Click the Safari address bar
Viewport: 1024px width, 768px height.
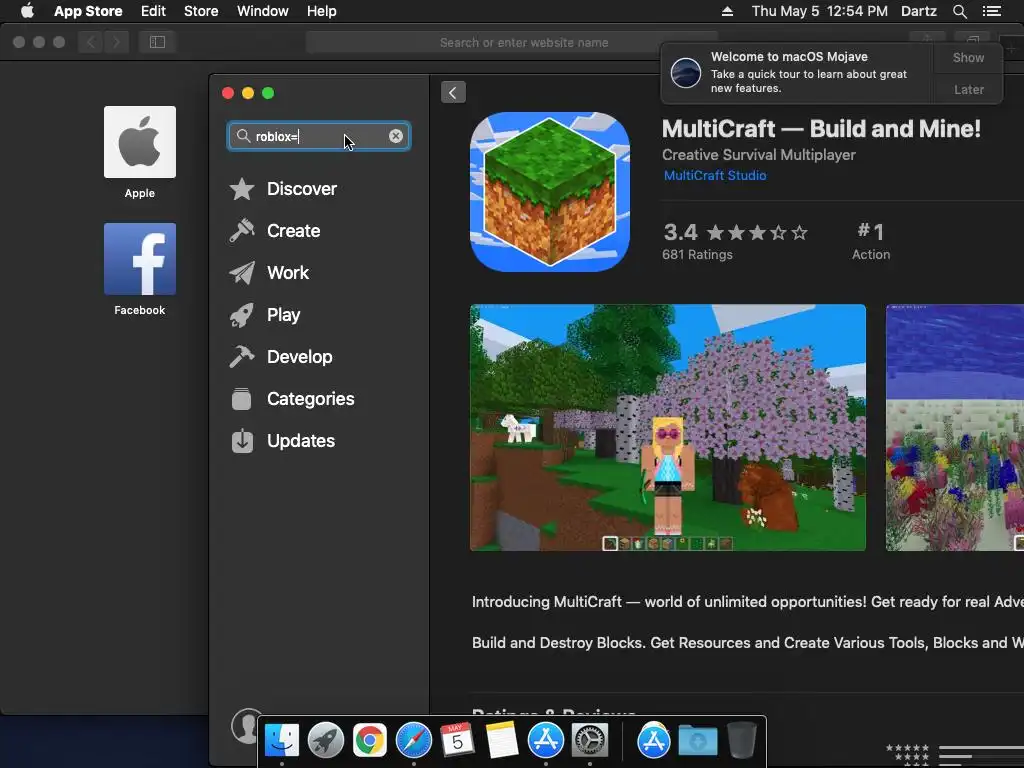(x=512, y=42)
